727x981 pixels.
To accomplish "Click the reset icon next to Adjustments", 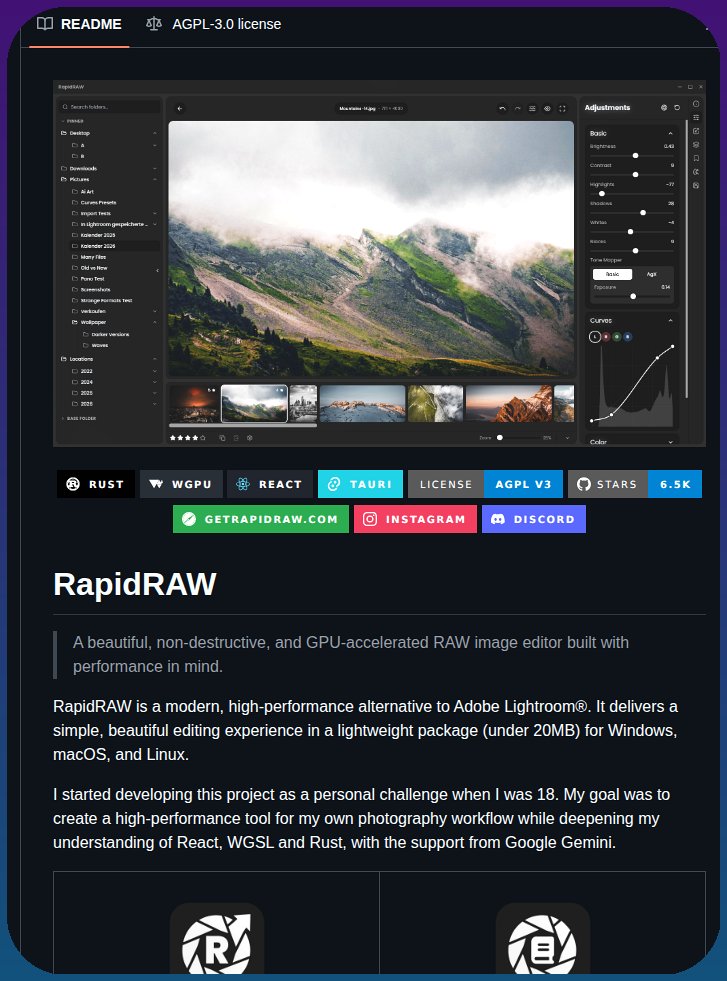I will coord(677,108).
